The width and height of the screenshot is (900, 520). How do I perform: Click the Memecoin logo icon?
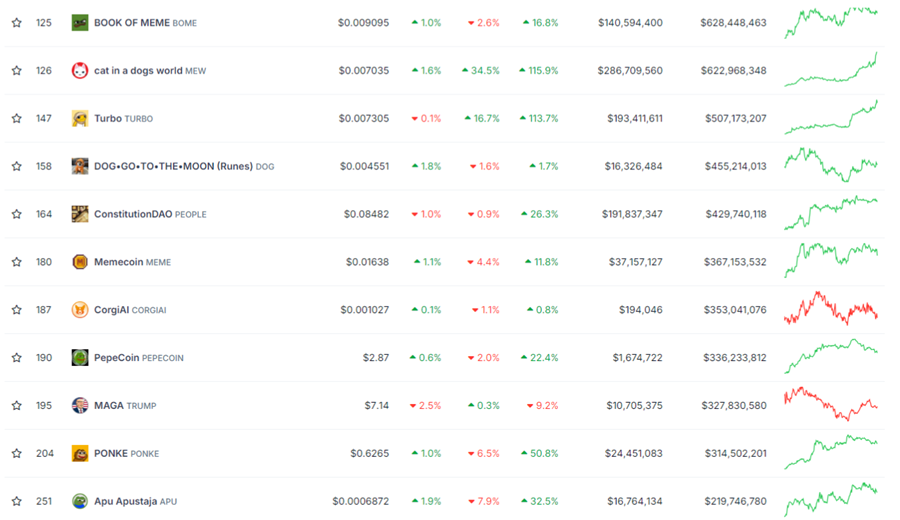(x=80, y=262)
